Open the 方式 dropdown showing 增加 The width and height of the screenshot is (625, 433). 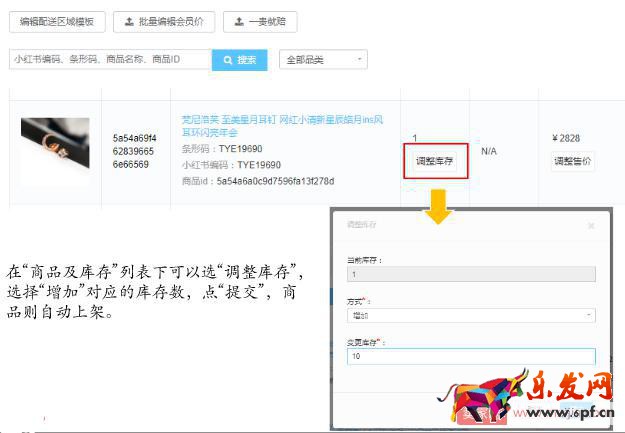point(471,315)
